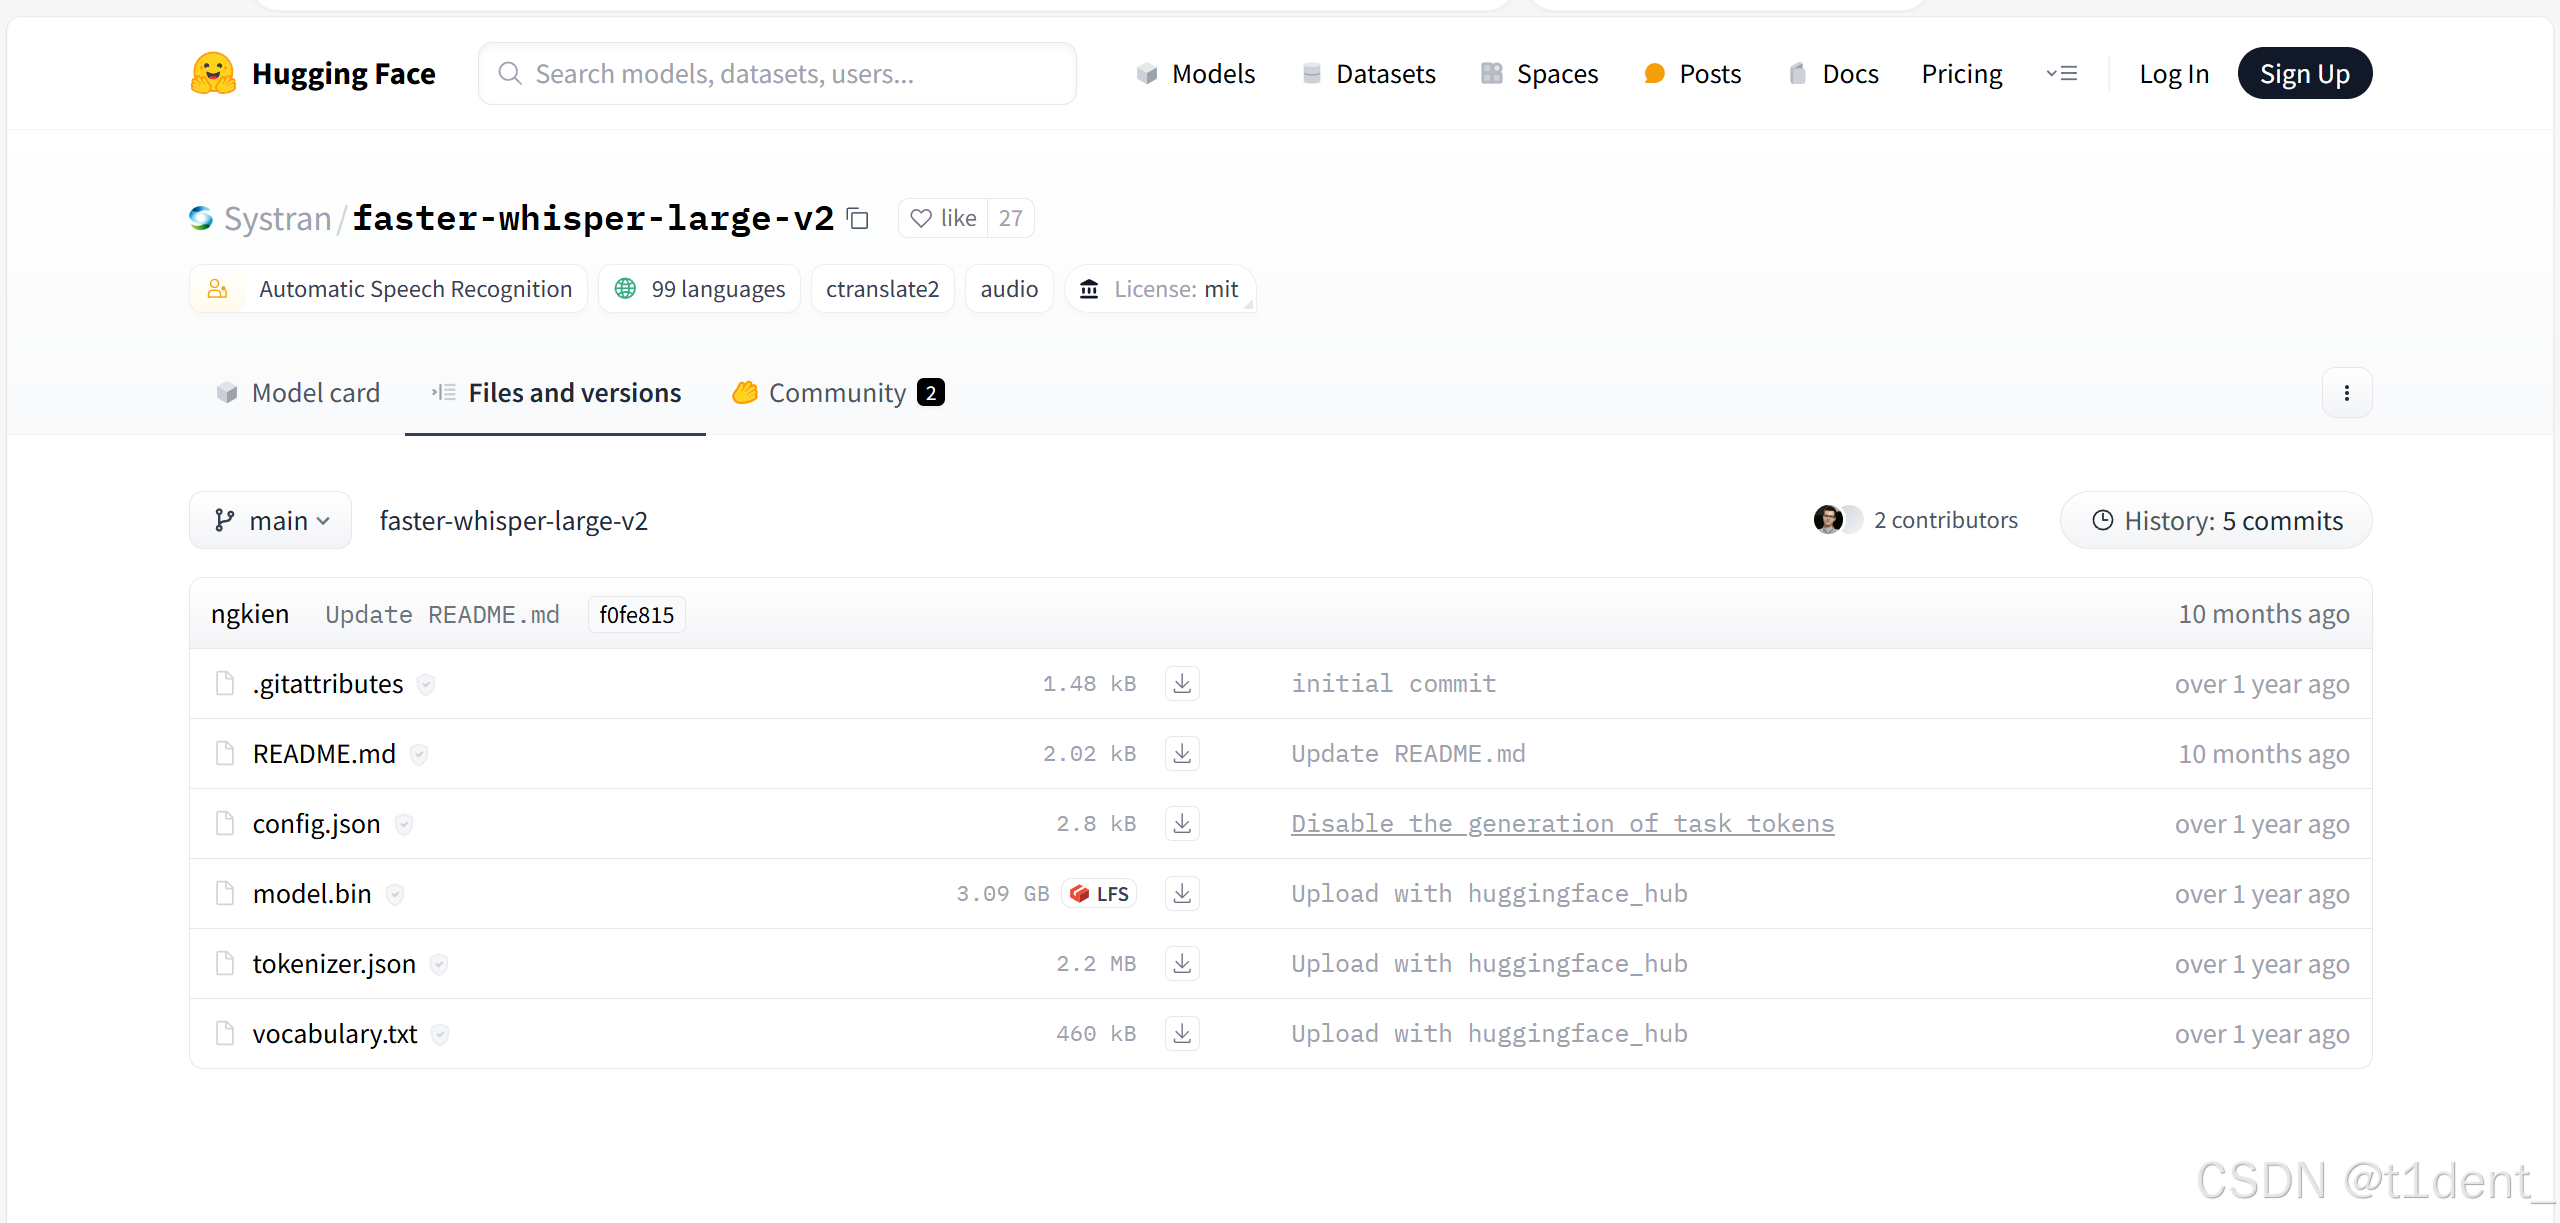
Task: Open three-dot model options menu
Action: tap(2346, 393)
